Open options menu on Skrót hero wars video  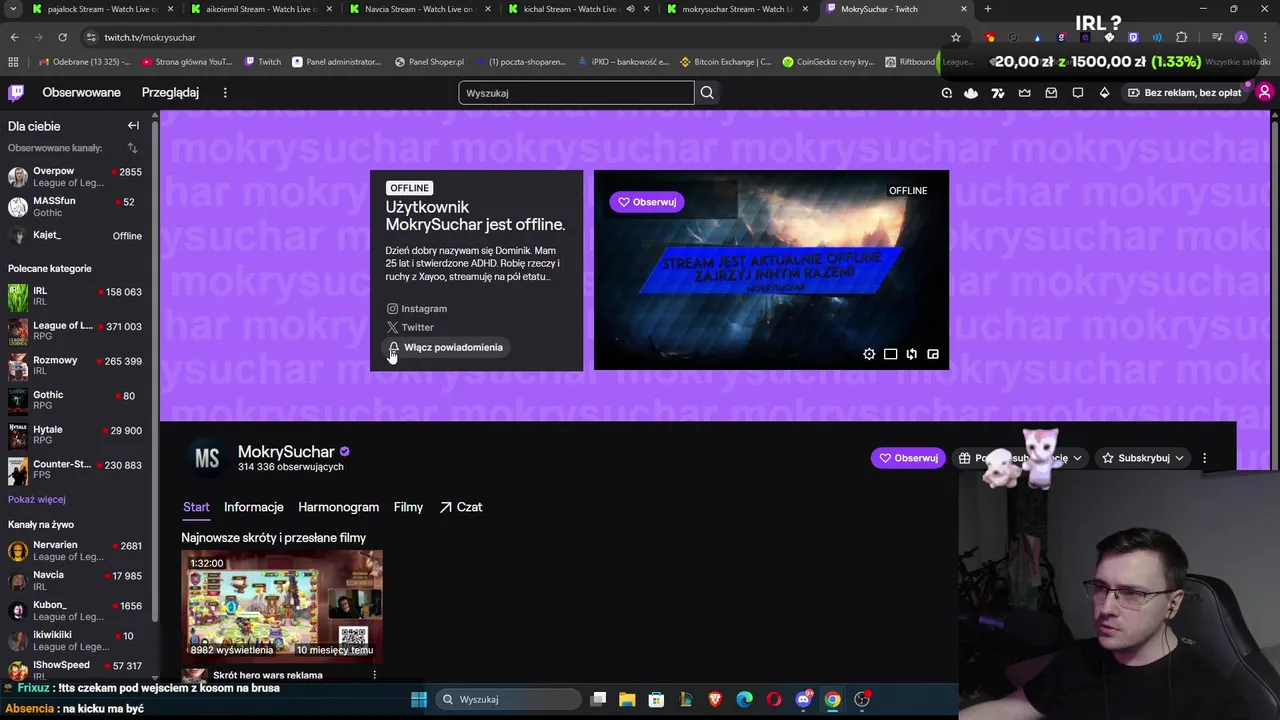coord(374,675)
